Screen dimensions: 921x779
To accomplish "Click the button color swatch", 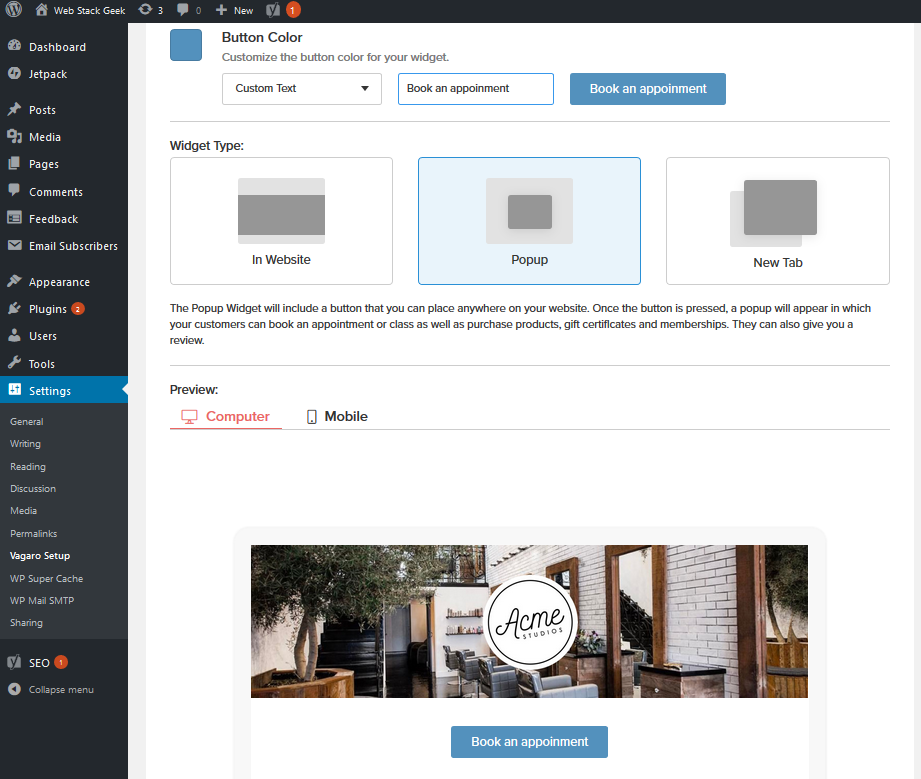I will [186, 45].
